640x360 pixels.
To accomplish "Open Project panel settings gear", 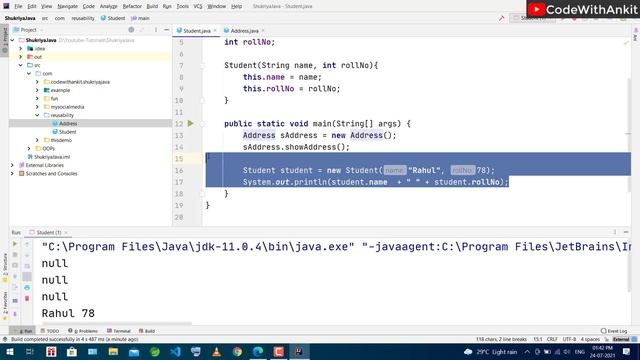I will (131, 30).
